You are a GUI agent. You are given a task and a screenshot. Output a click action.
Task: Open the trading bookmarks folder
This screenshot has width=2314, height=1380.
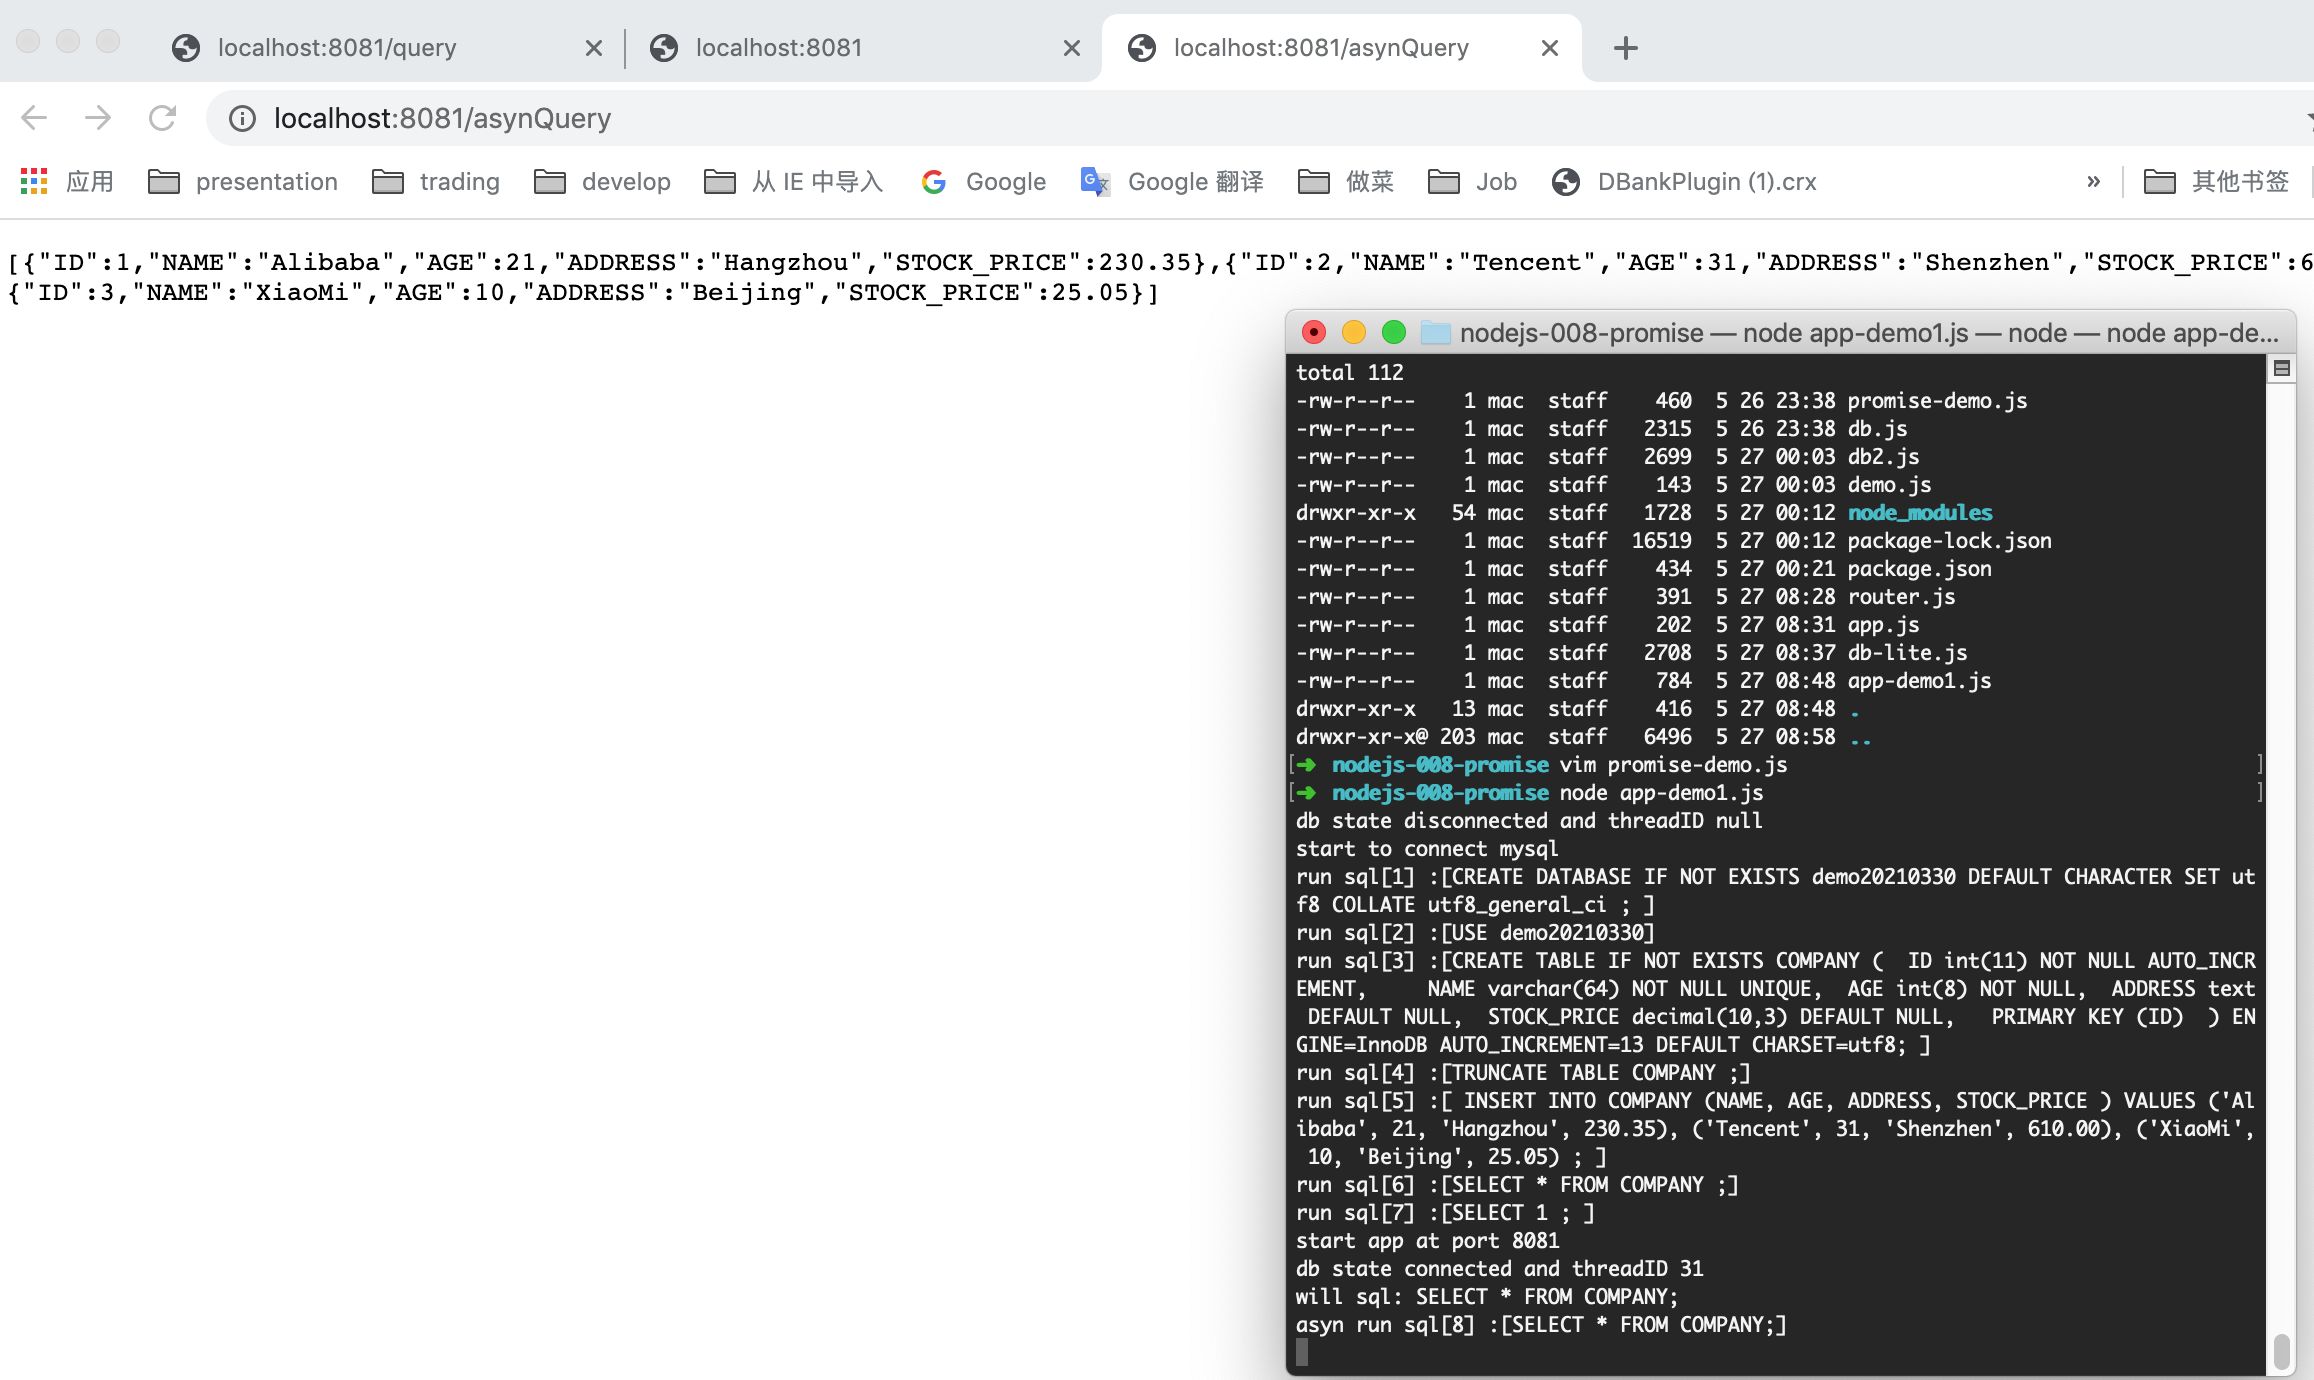coord(436,181)
